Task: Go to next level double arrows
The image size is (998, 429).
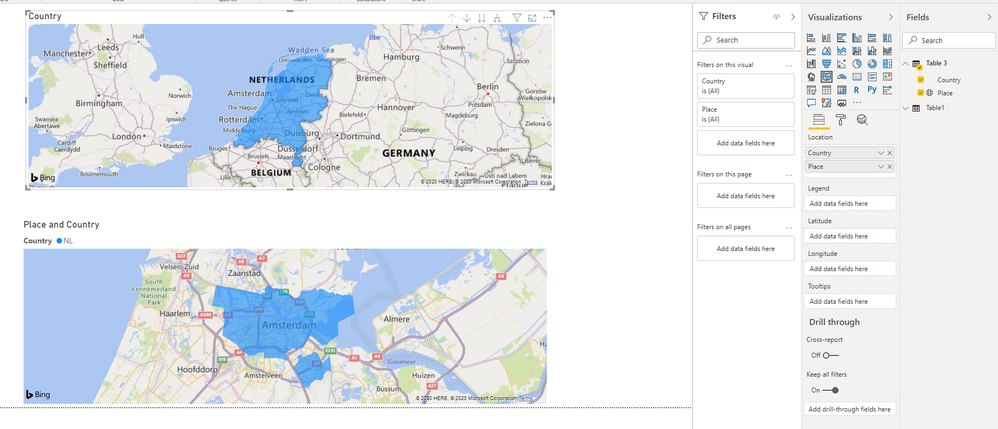Action: pyautogui.click(x=482, y=18)
